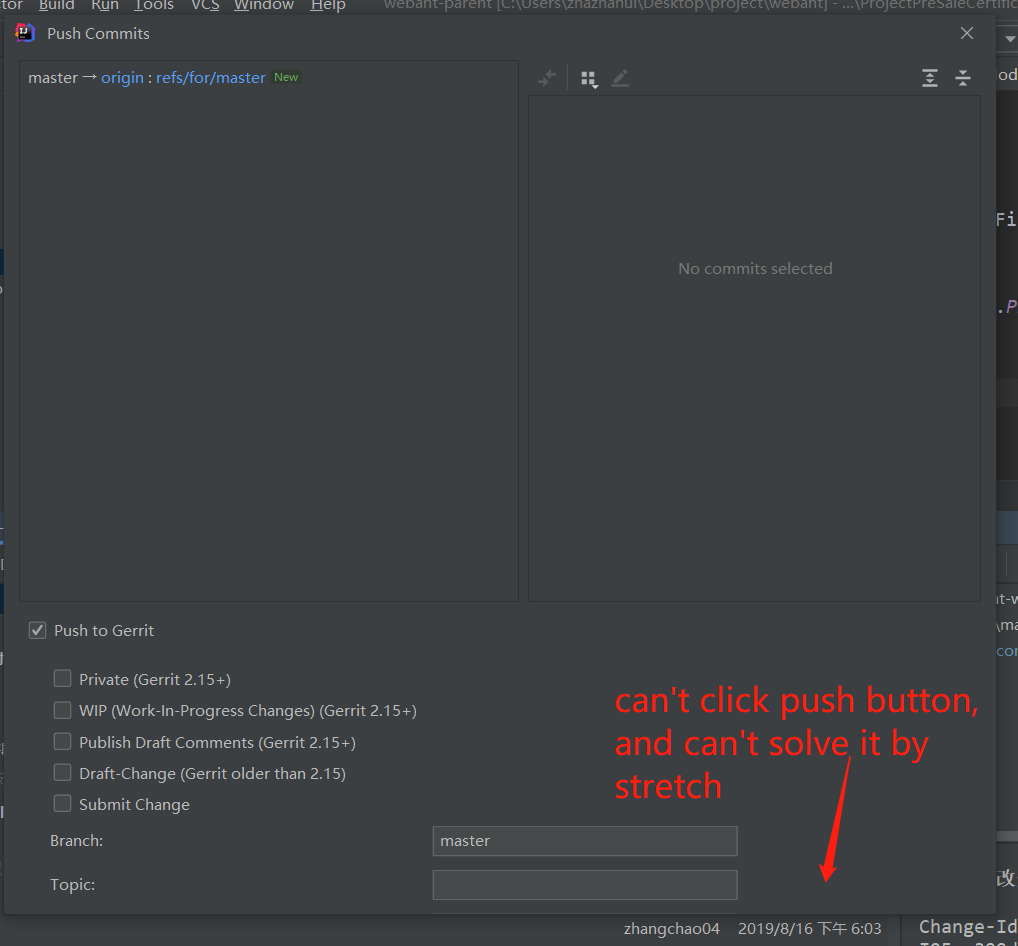The height and width of the screenshot is (946, 1018).
Task: Open the Window menu
Action: pyautogui.click(x=264, y=6)
